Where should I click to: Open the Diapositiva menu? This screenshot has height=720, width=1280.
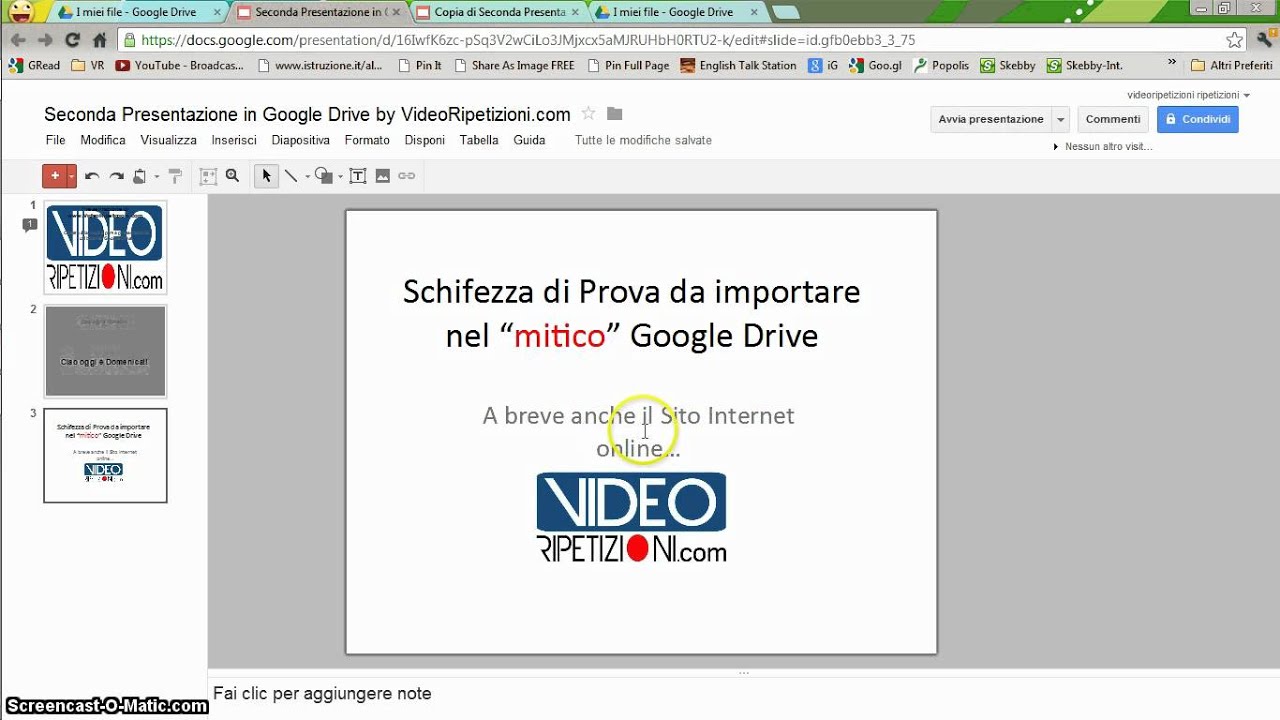point(300,140)
